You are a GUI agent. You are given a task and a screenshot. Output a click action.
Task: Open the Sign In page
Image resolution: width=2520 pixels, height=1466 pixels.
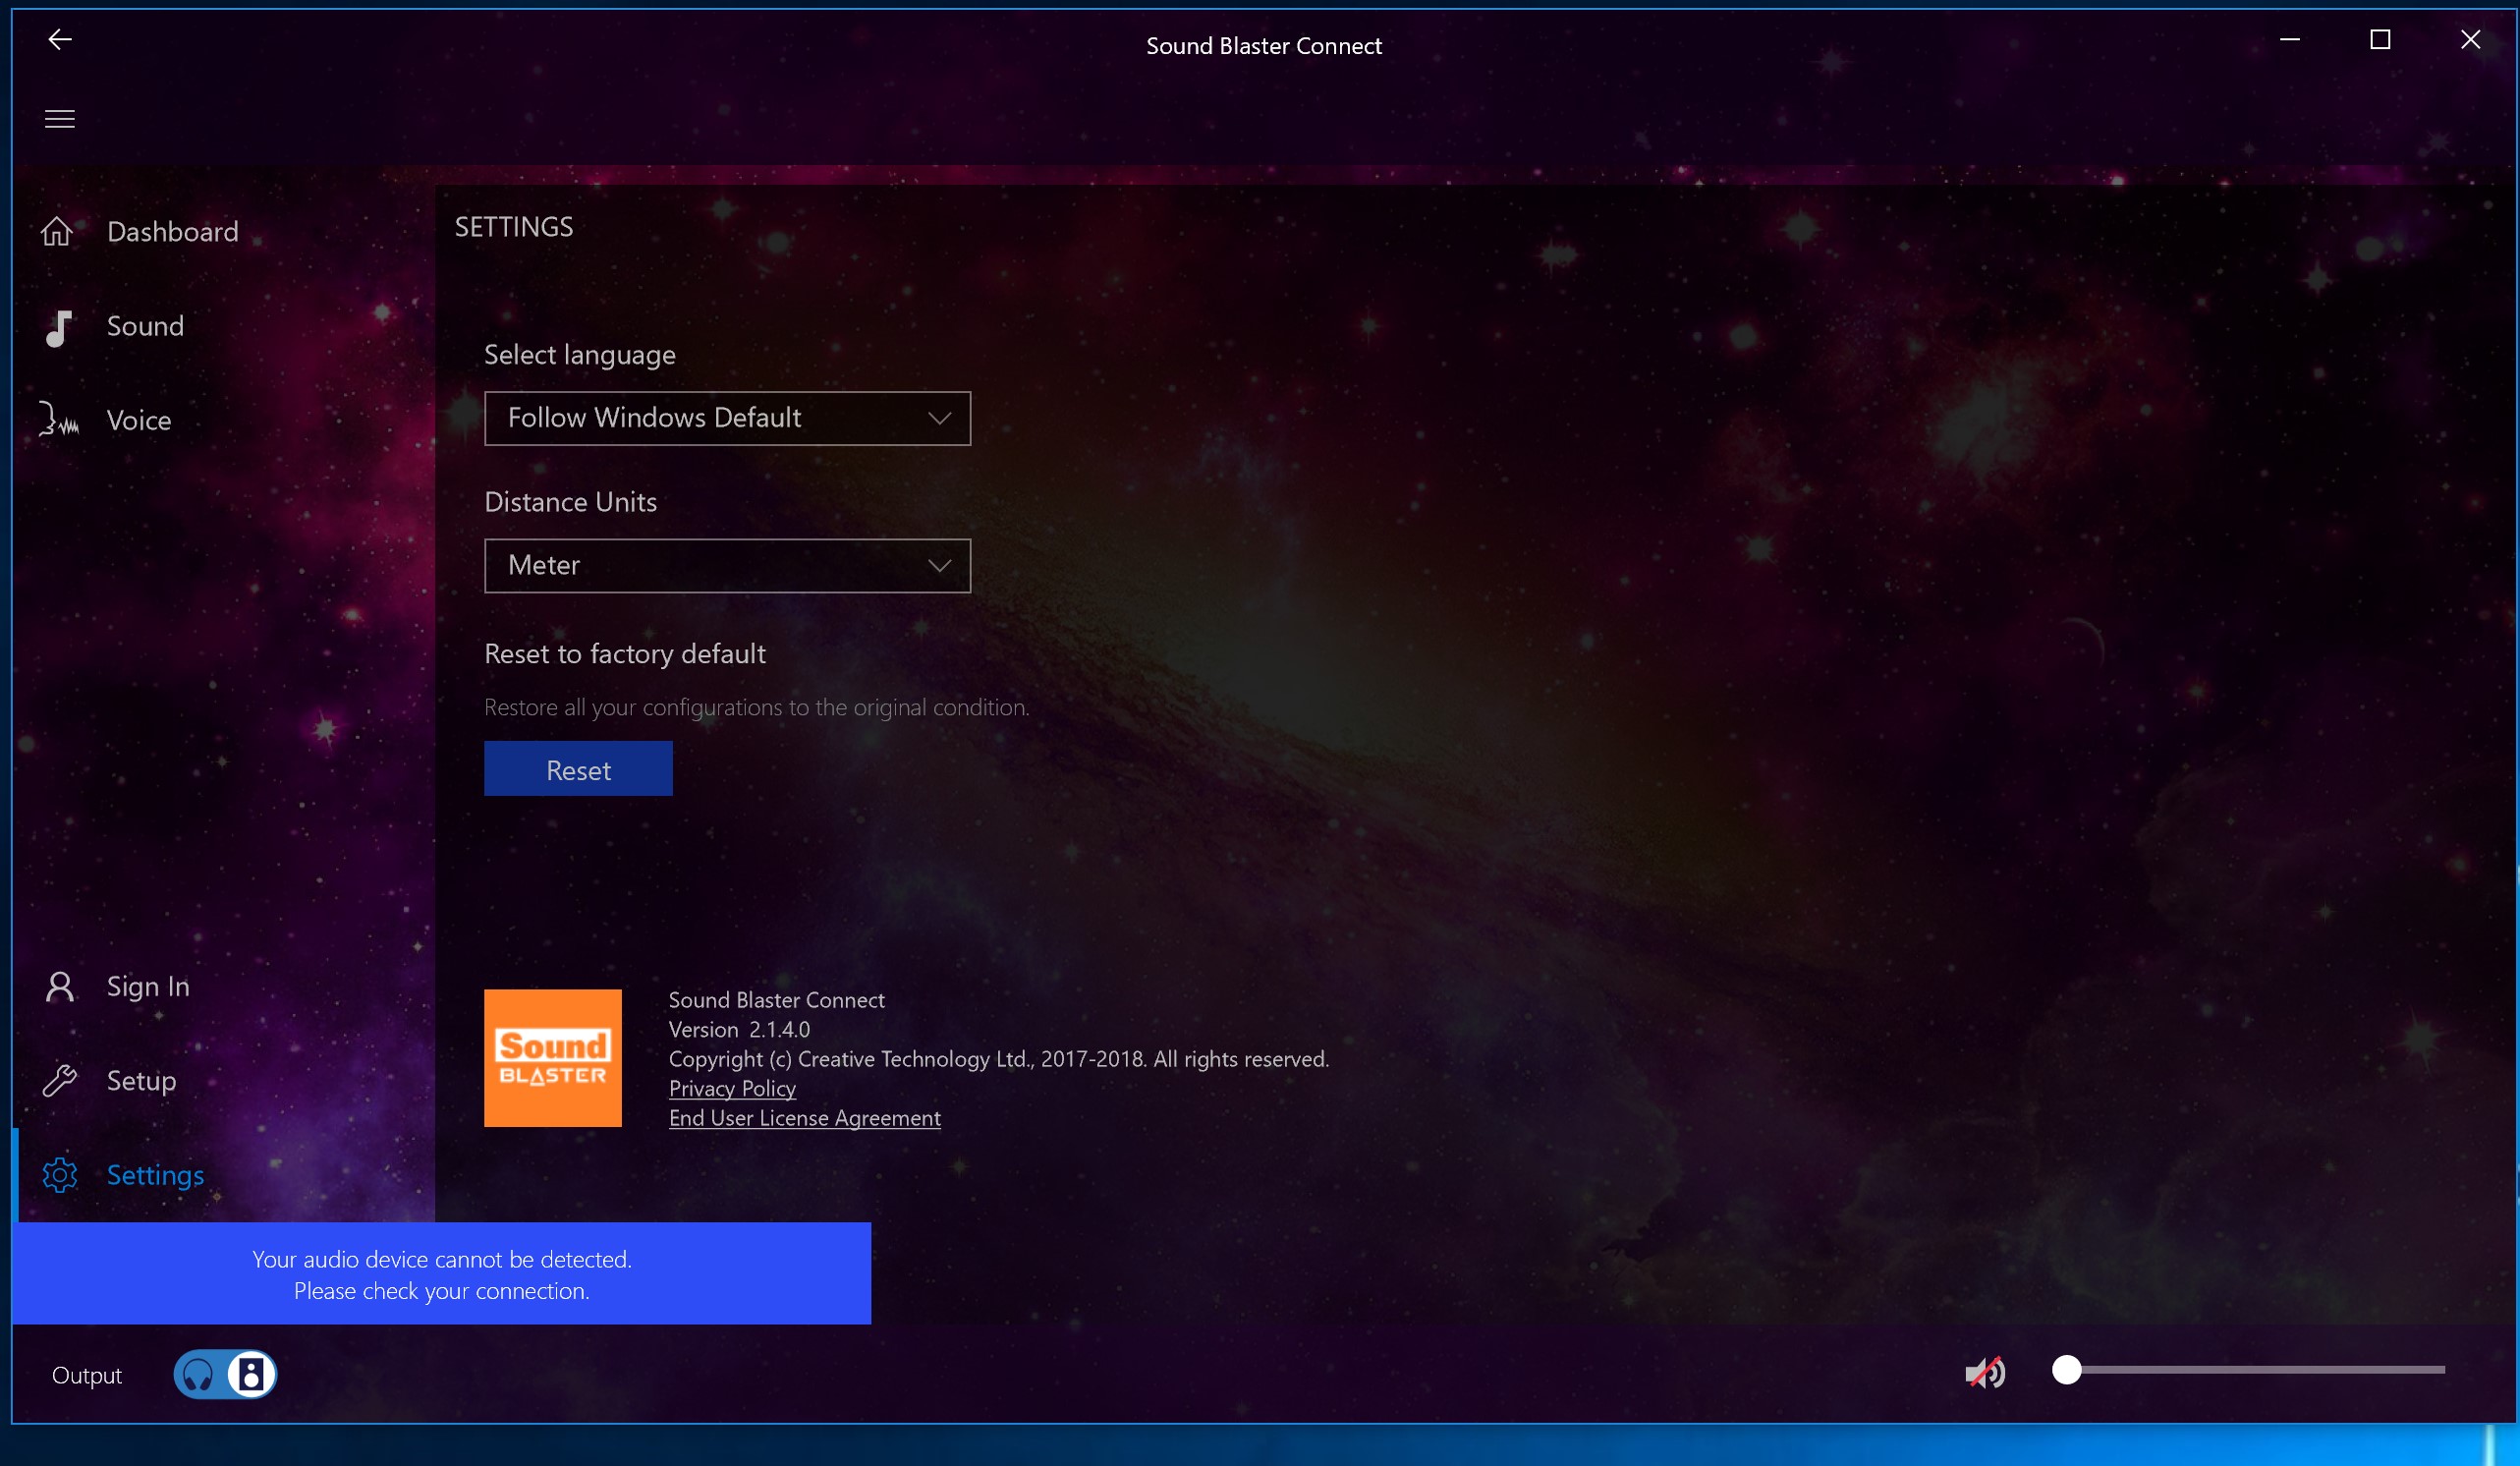coord(226,987)
